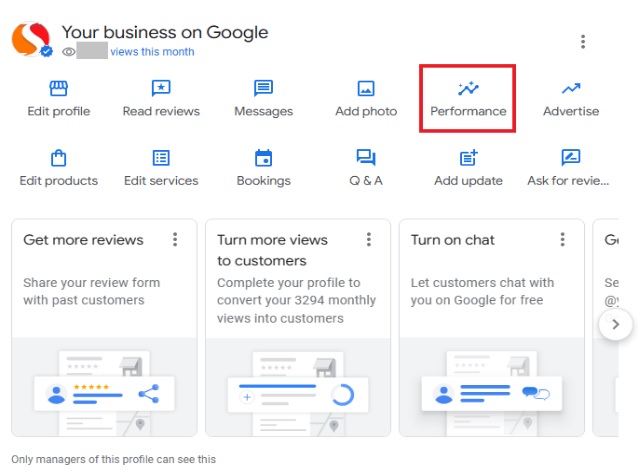640x472 pixels.
Task: Open the Performance sparkline icon
Action: [x=468, y=88]
